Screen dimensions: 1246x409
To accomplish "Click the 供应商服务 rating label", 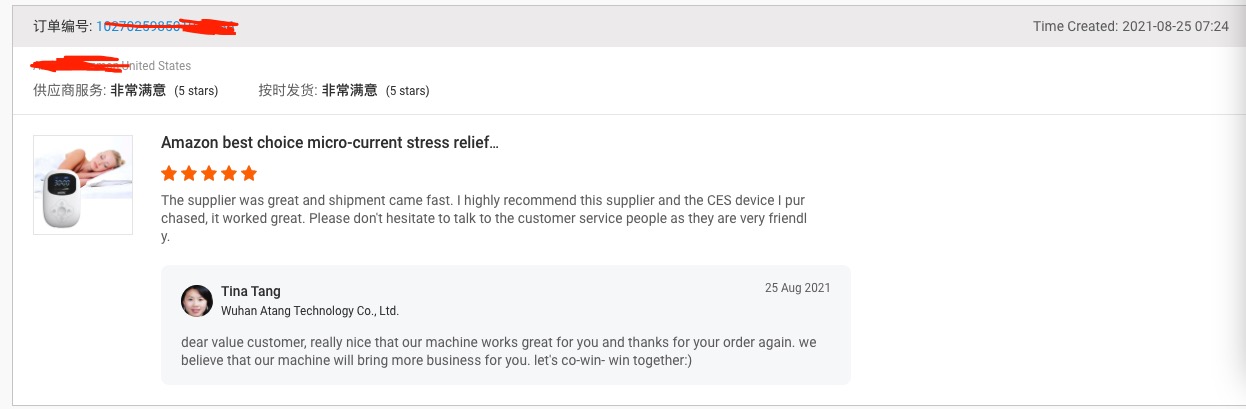I will [69, 90].
